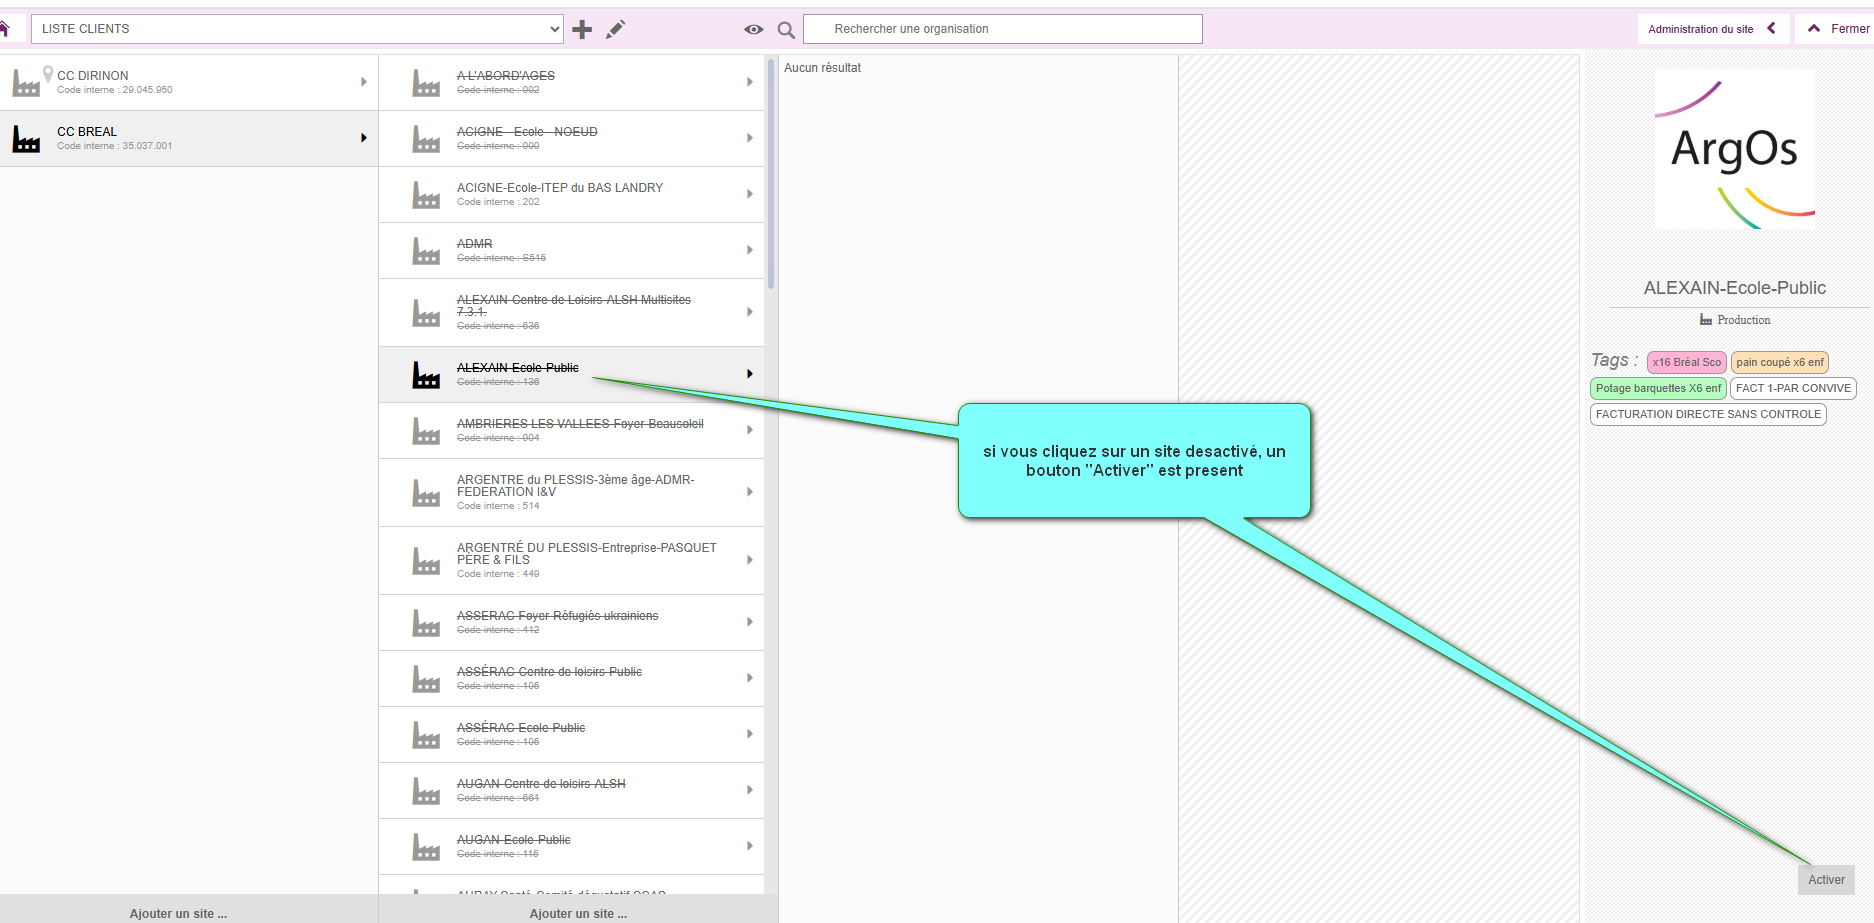Select ASSÉRAC-Centre-de-loisirs-Public entry
The height and width of the screenshot is (923, 1874).
click(571, 678)
